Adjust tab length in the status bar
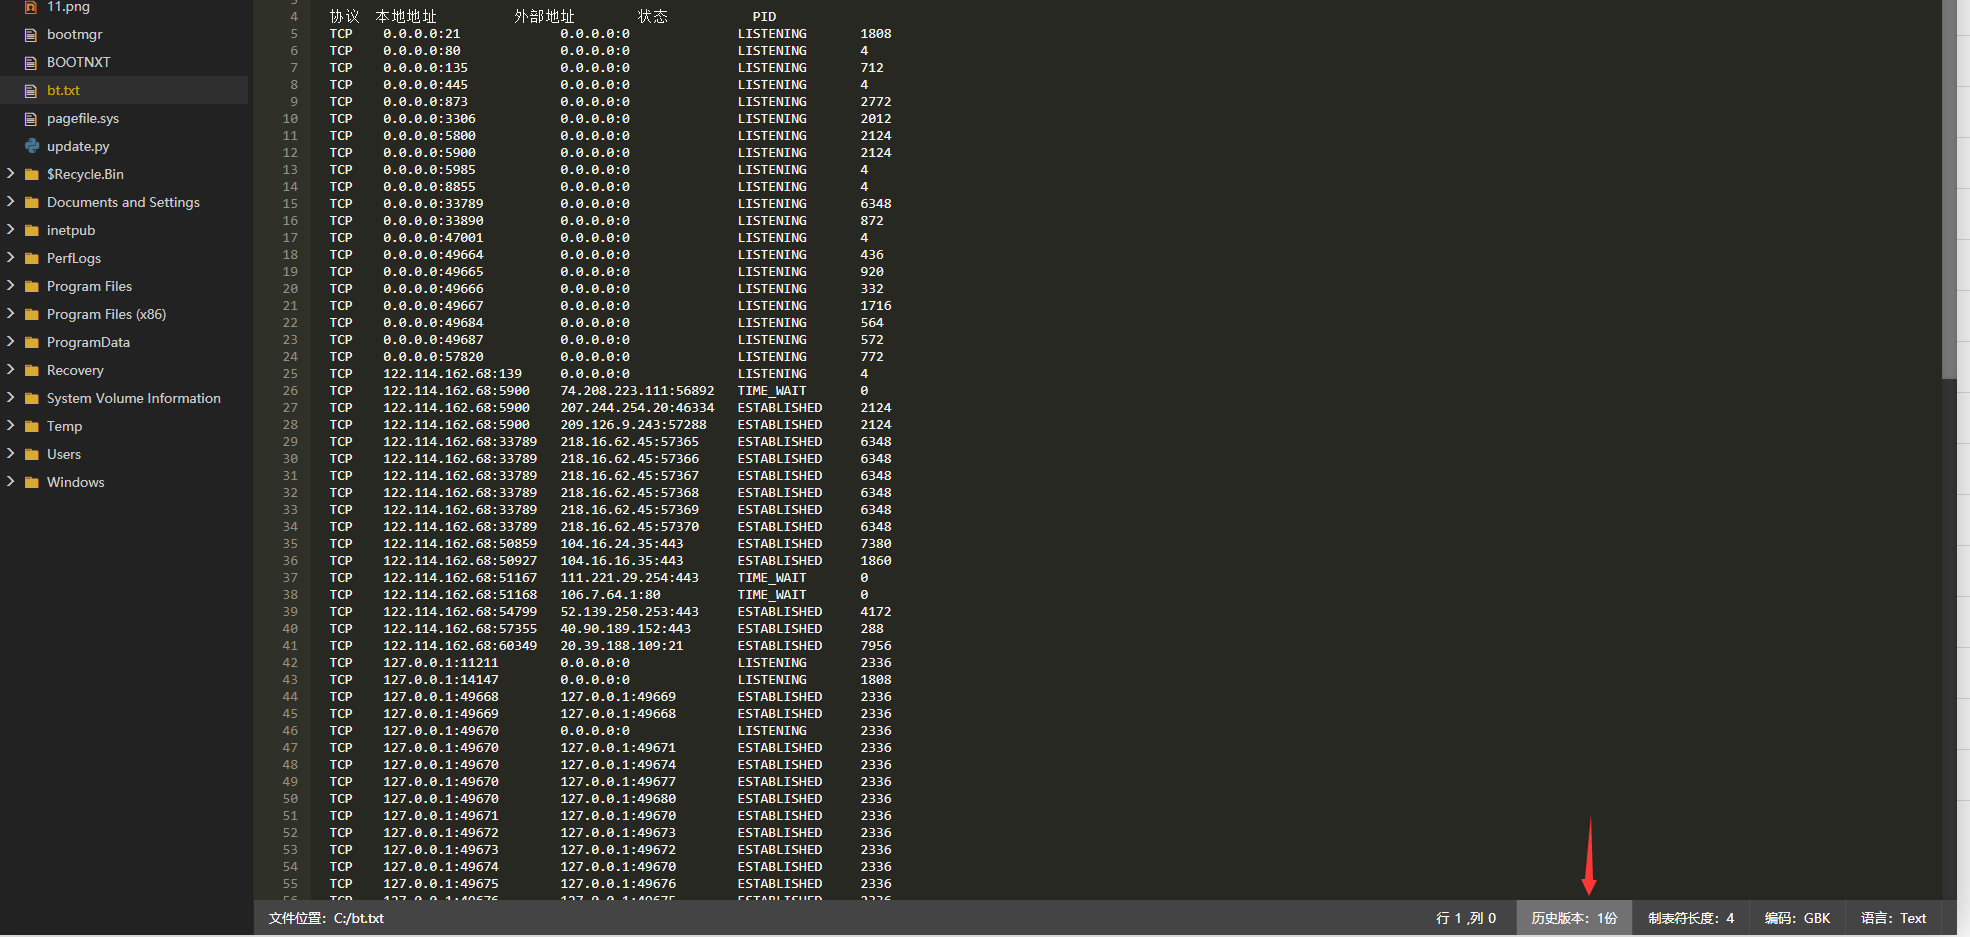The image size is (1970, 937). pos(1691,918)
